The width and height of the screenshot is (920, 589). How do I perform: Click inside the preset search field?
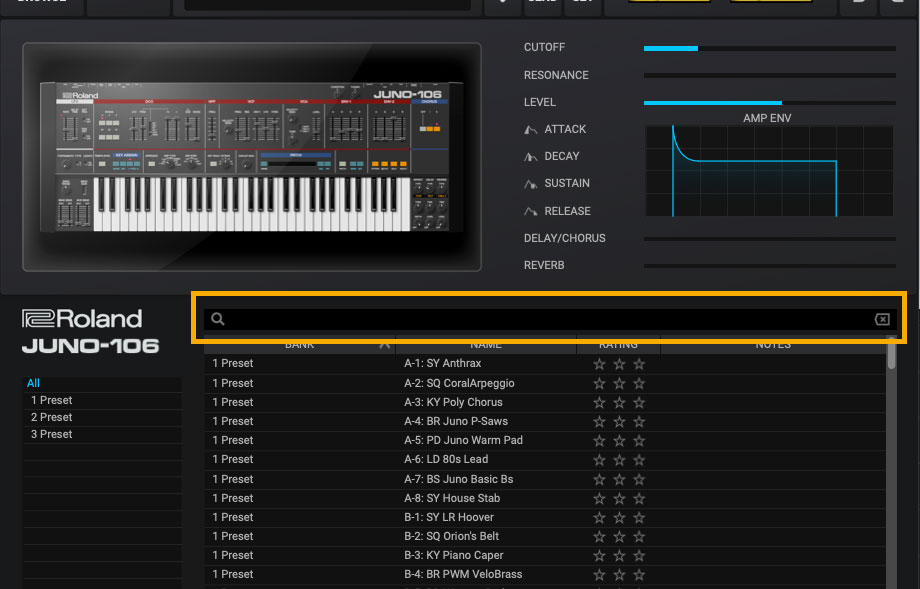tap(550, 319)
